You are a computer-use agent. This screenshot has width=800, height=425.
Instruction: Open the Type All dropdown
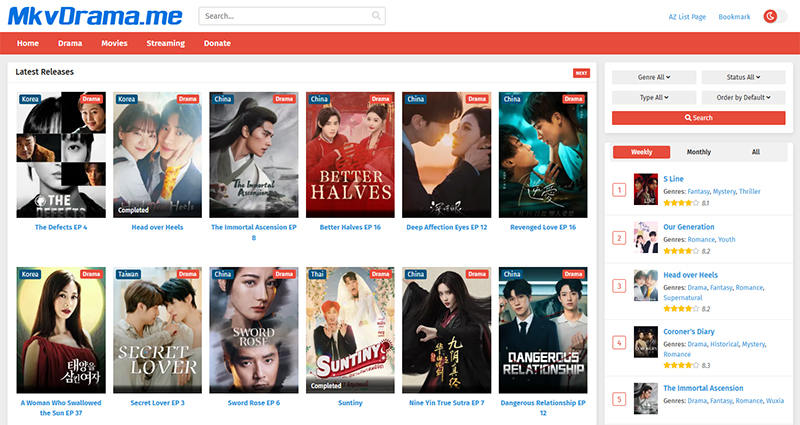pyautogui.click(x=654, y=97)
